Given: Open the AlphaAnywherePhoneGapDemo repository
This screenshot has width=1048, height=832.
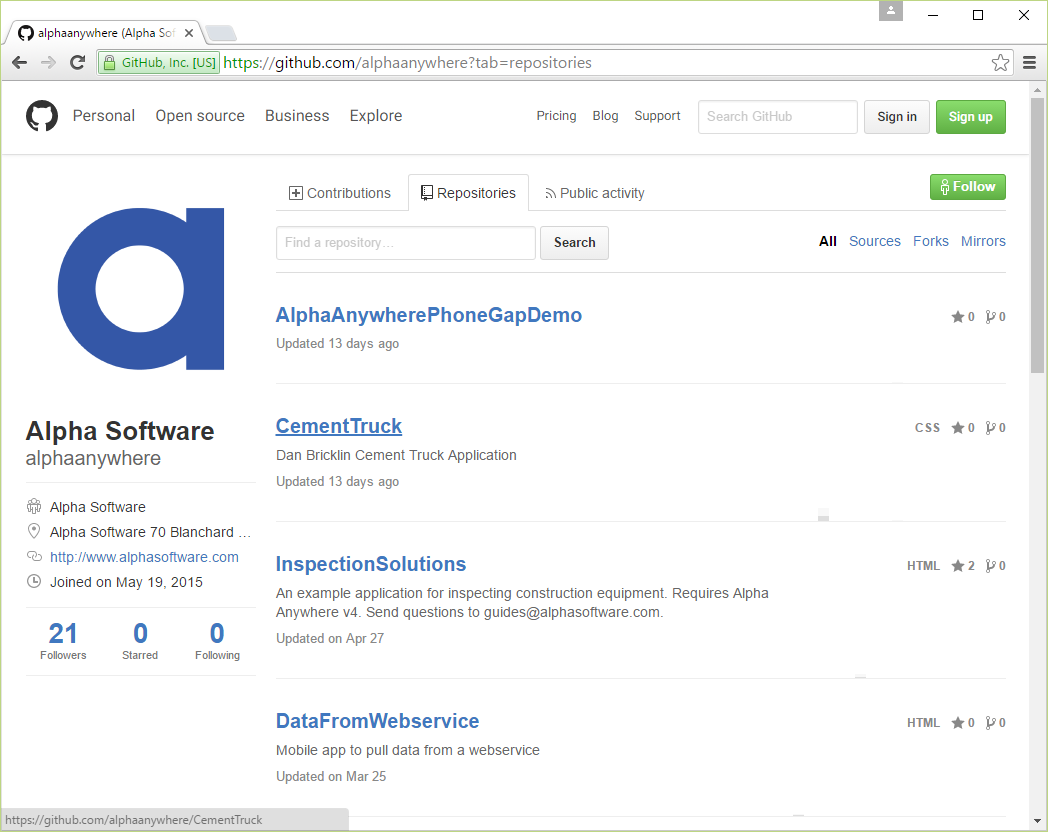Looking at the screenshot, I should (429, 315).
